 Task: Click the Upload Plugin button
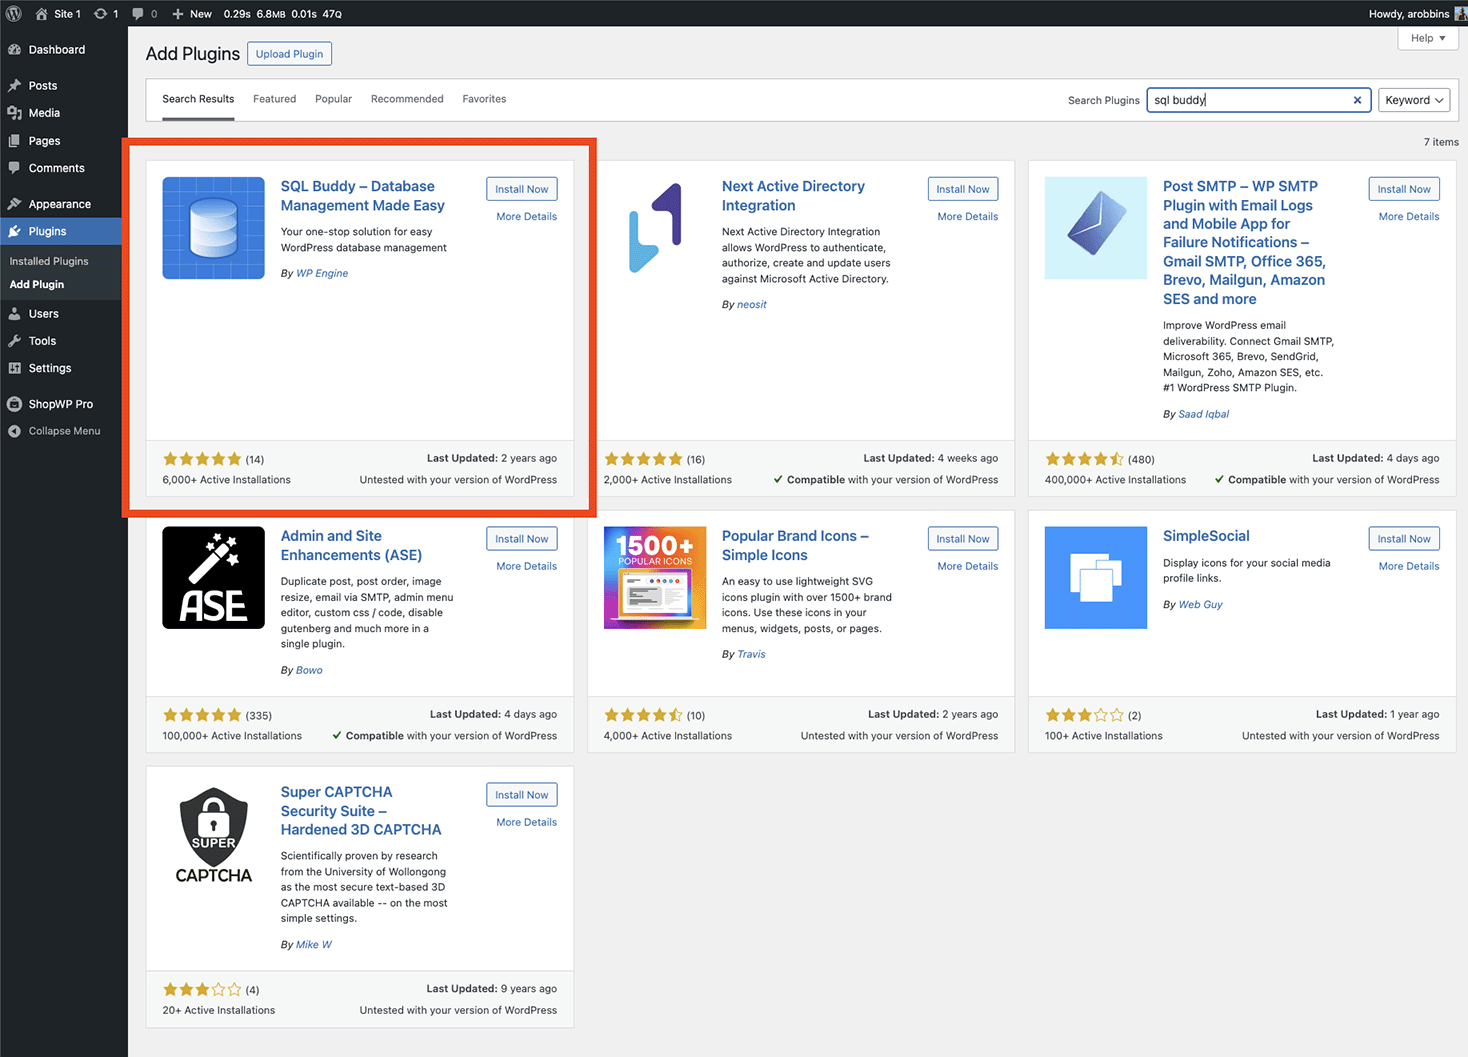(289, 54)
